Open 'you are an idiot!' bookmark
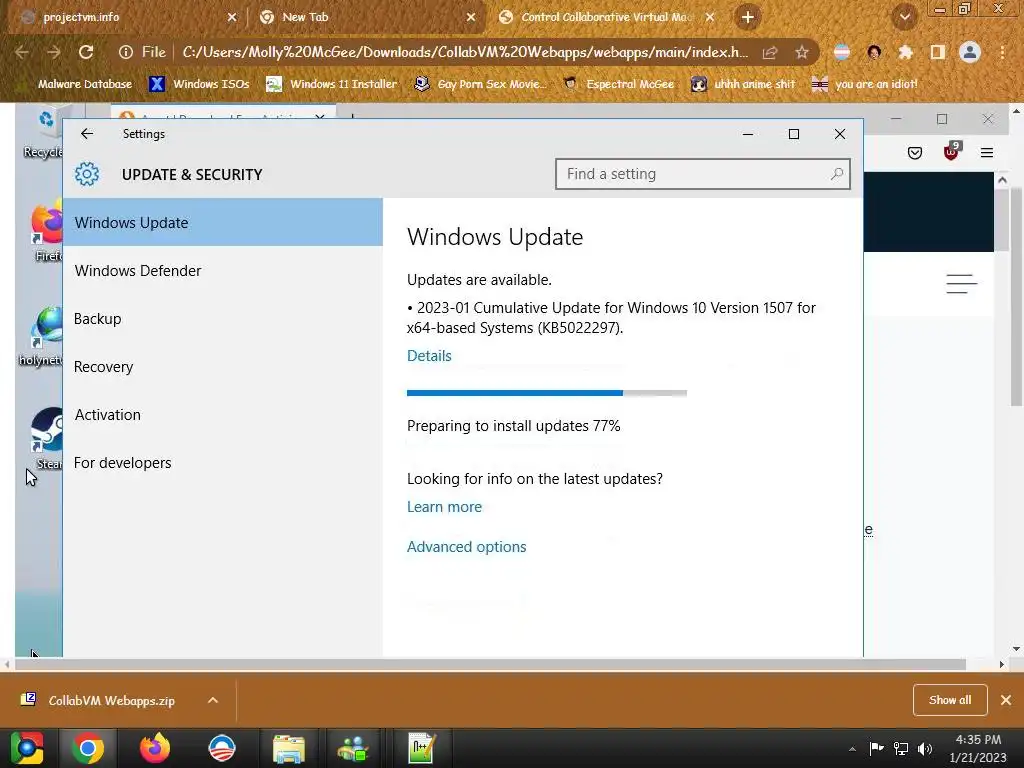The image size is (1024, 768). coord(865,84)
